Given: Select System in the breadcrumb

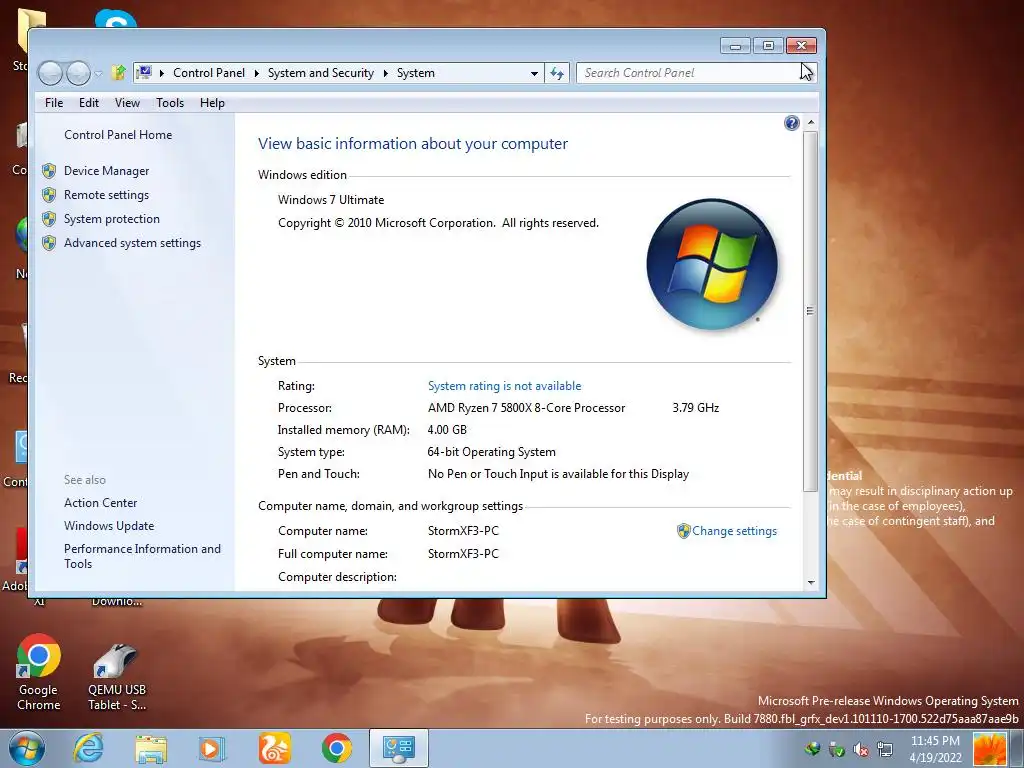Looking at the screenshot, I should [x=415, y=72].
